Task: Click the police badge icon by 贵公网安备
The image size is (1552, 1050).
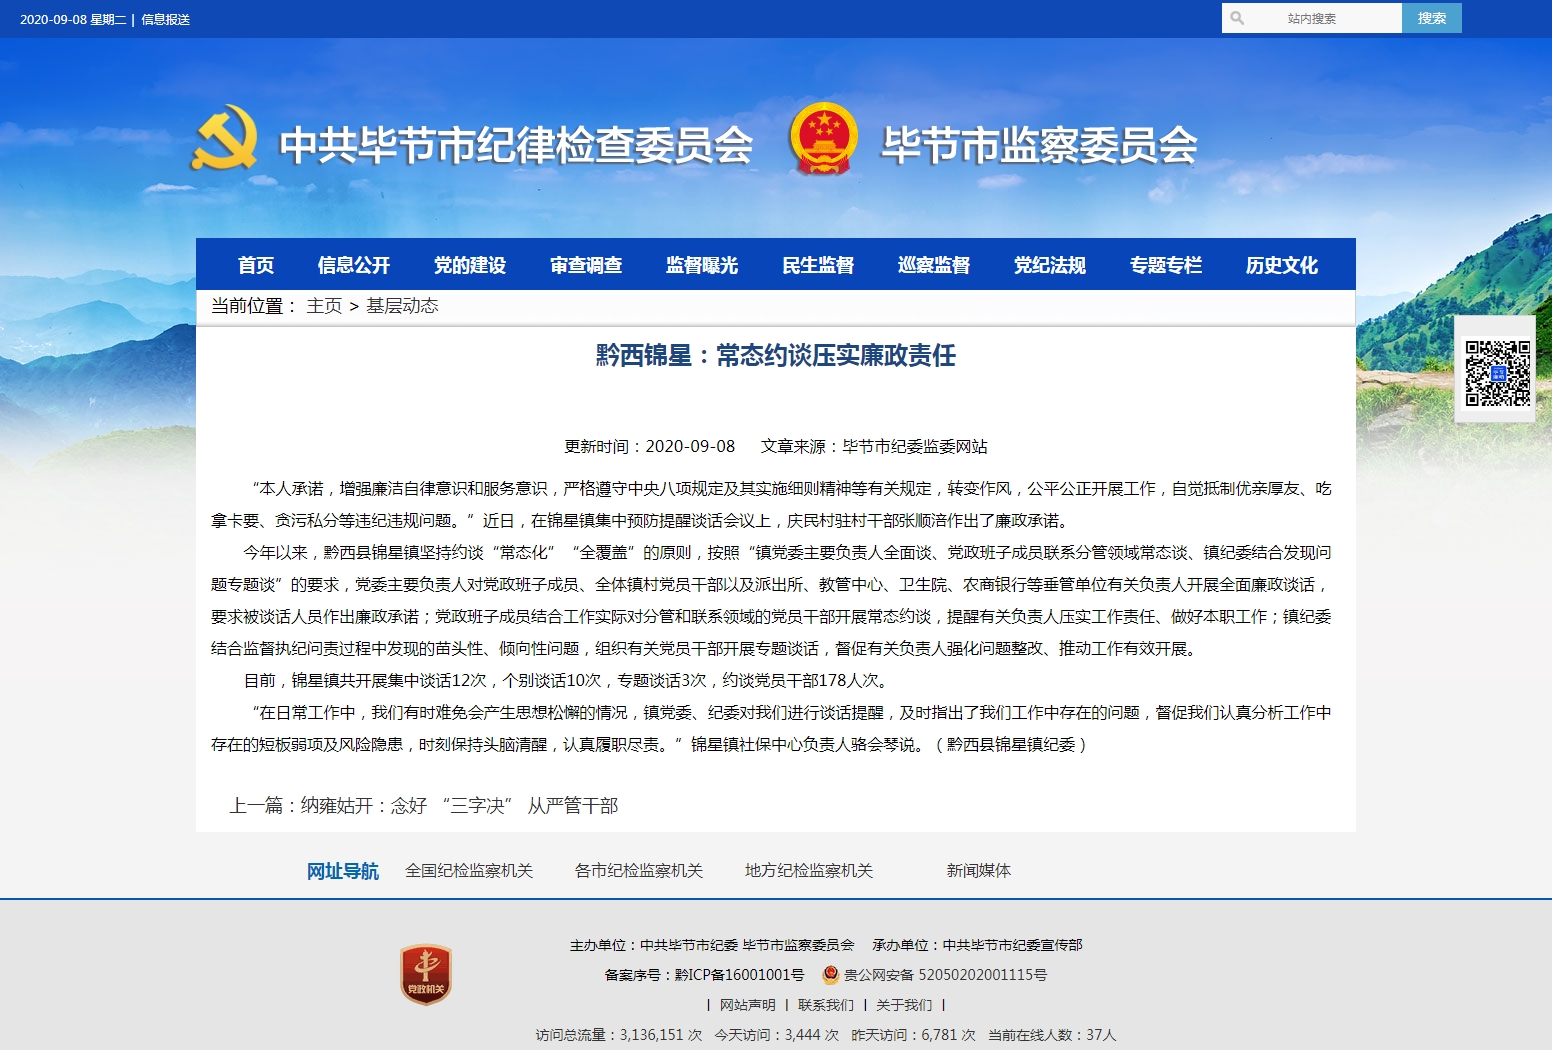Action: (830, 975)
